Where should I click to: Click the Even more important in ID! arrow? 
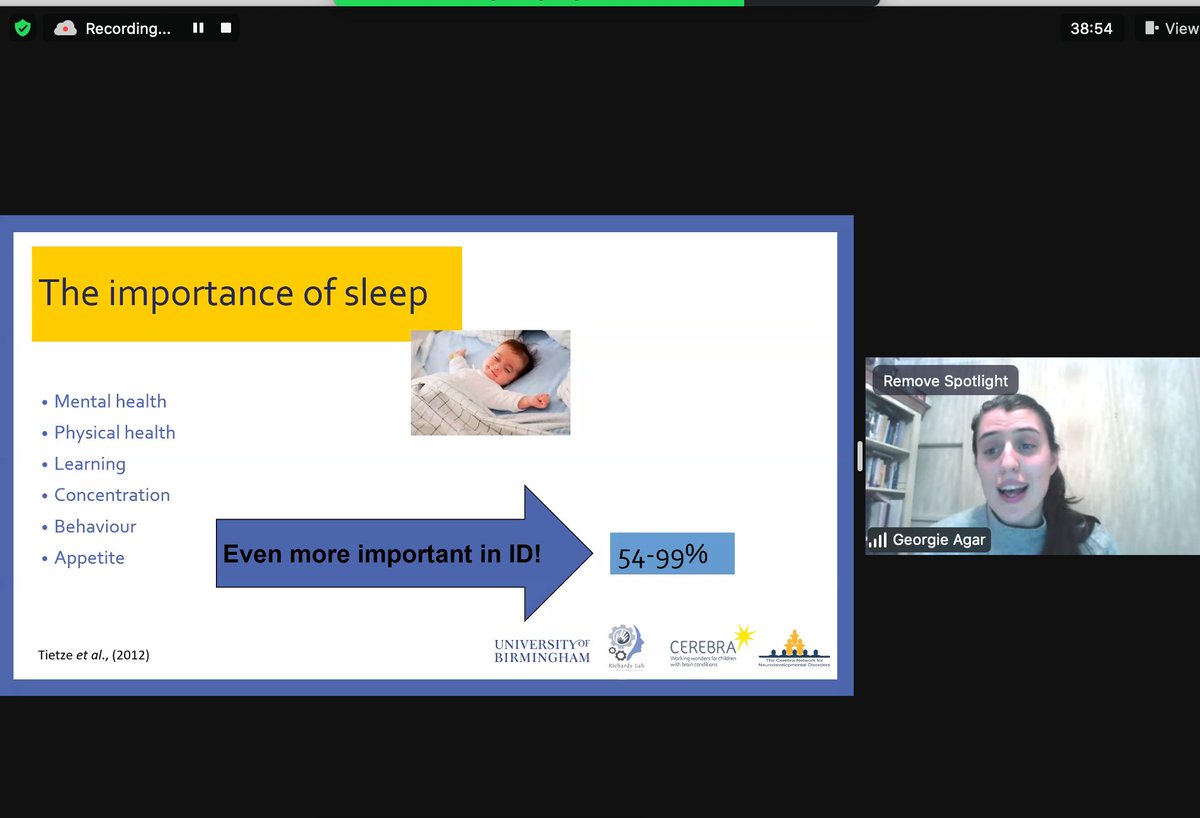(404, 553)
